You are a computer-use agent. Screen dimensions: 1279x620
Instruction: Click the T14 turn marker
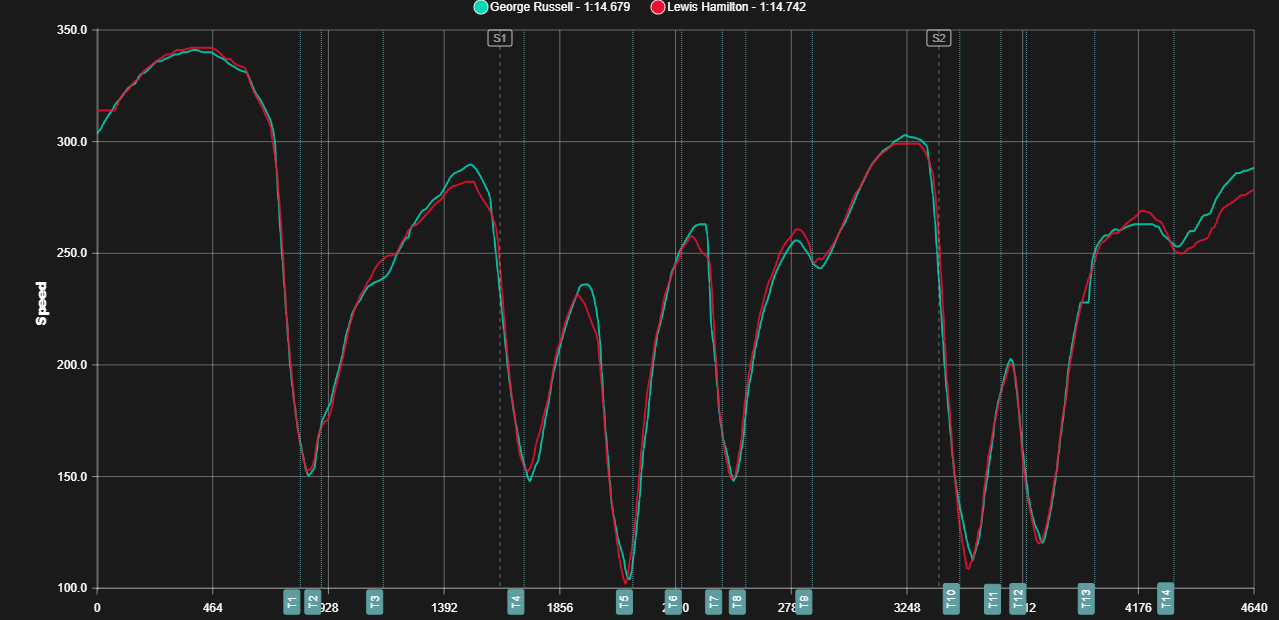(x=1165, y=598)
